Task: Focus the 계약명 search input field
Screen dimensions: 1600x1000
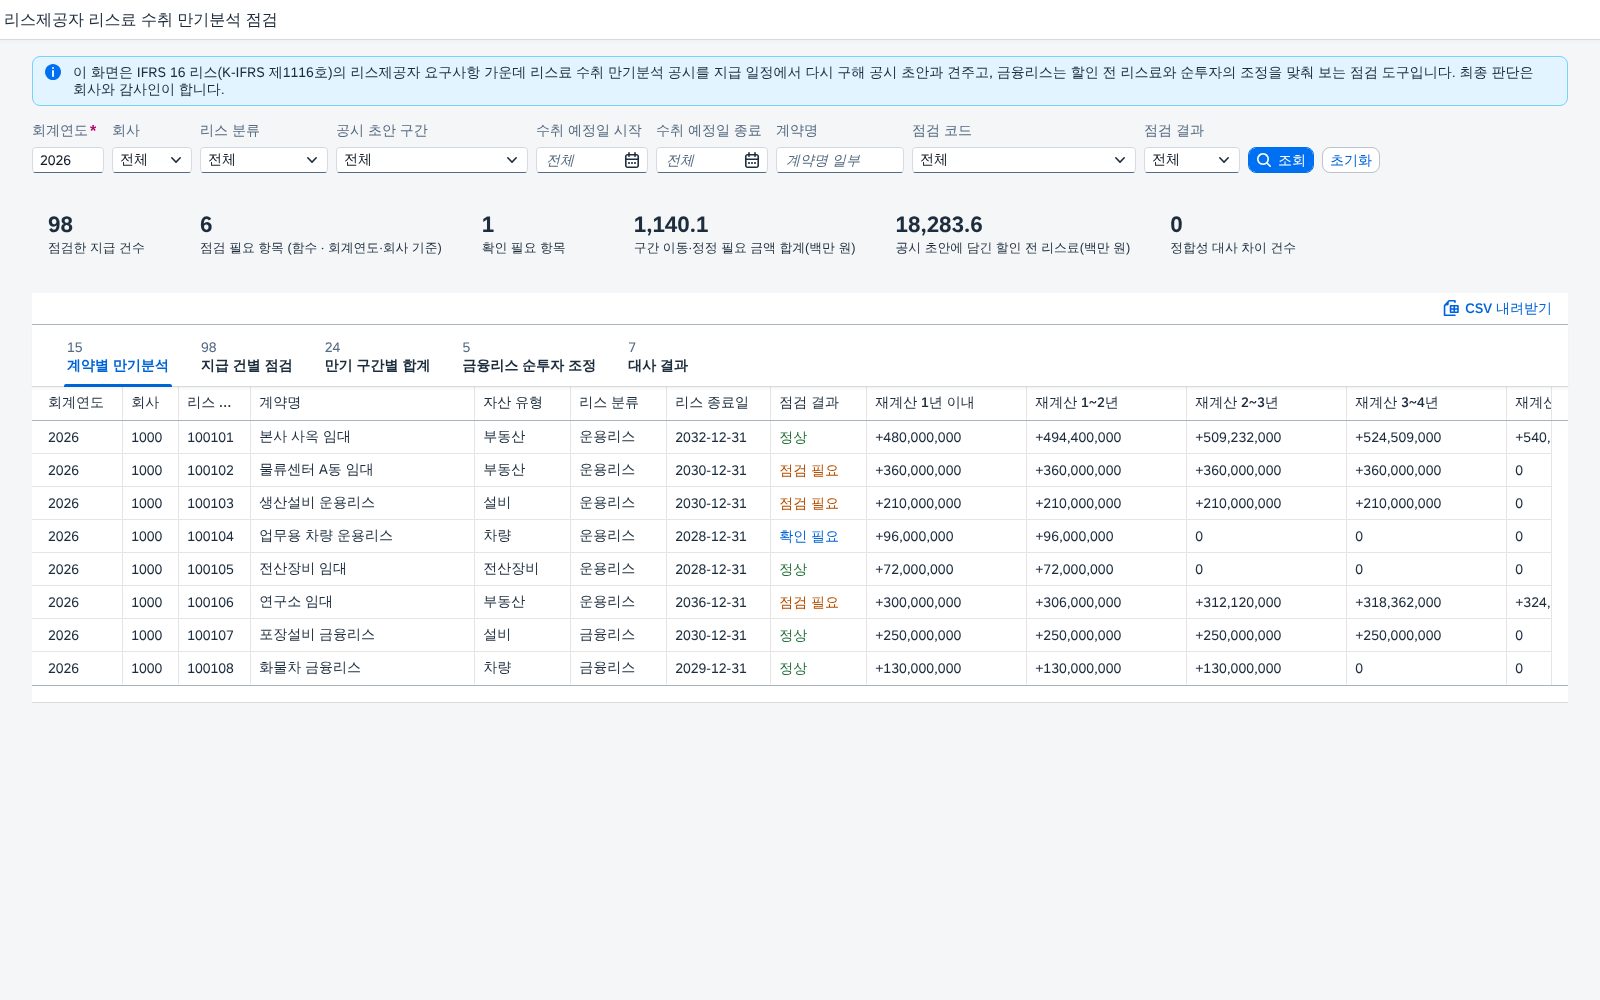Action: pos(839,160)
